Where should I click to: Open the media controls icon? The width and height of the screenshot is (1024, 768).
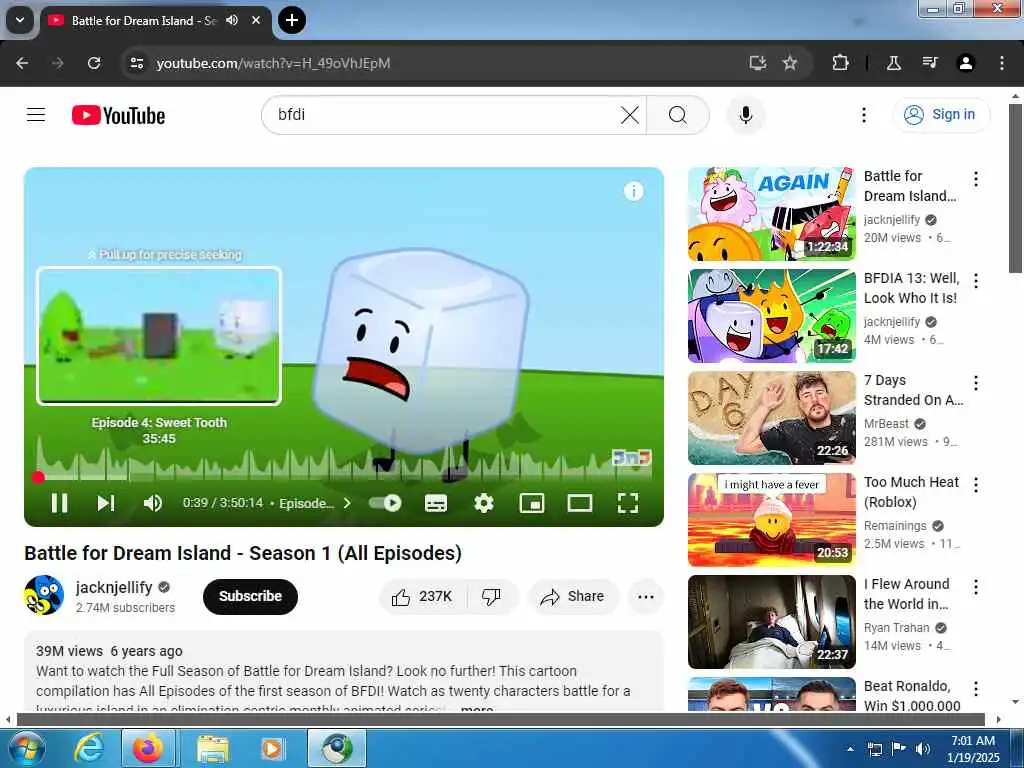pos(930,63)
